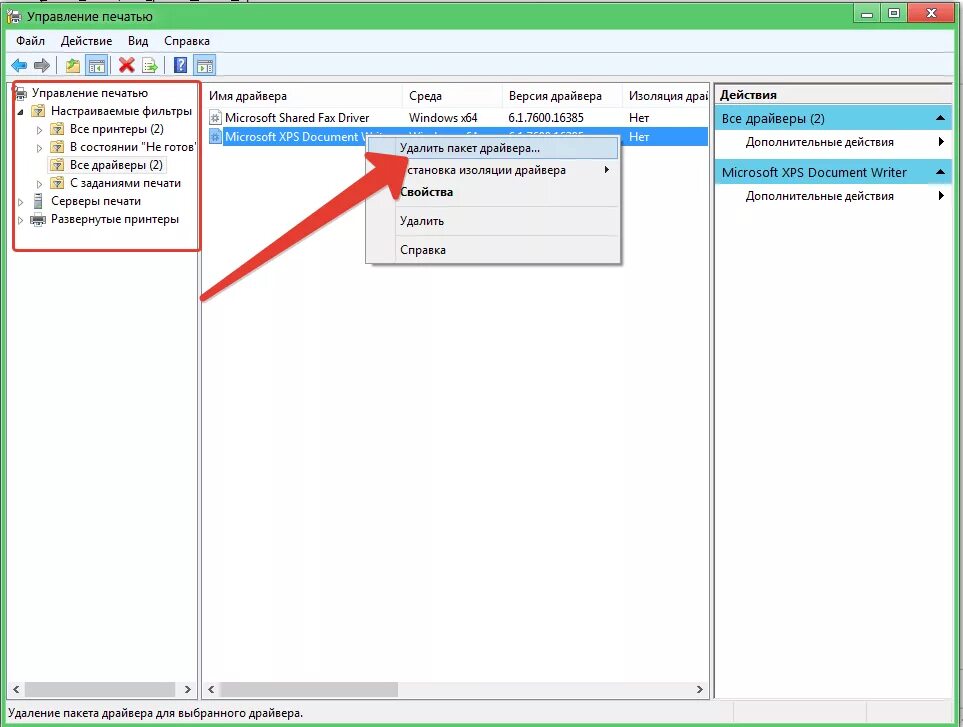Image resolution: width=963 pixels, height=727 pixels.
Task: Sort by the Версия драйвера column header
Action: (561, 96)
